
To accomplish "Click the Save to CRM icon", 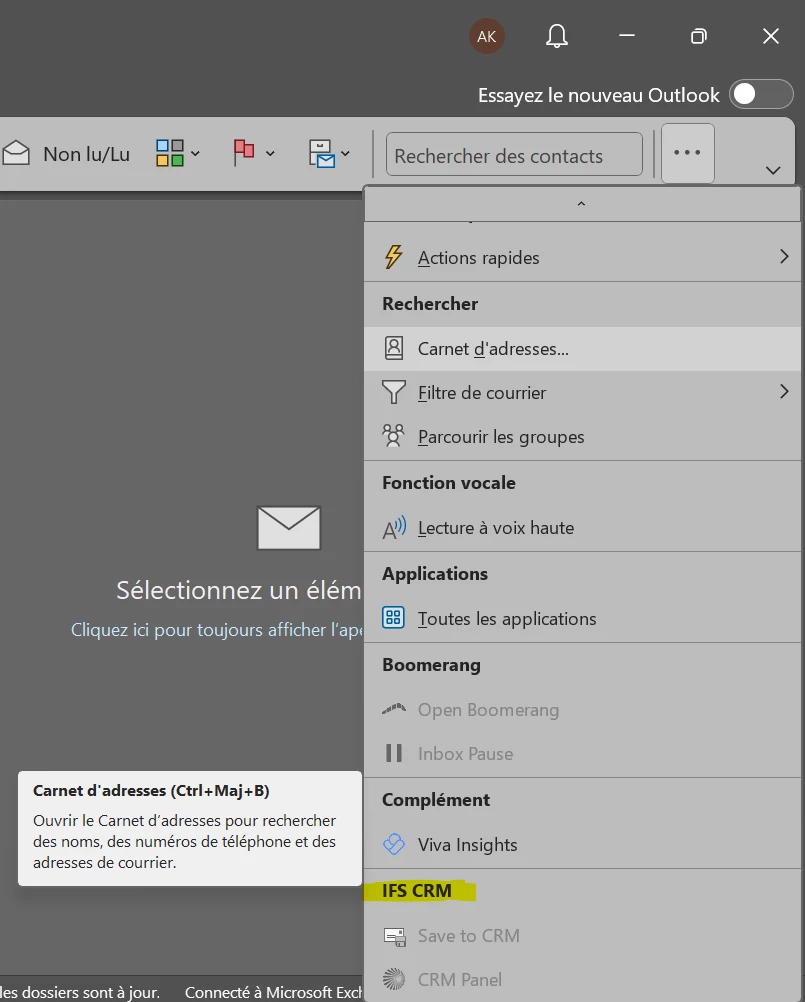I will [394, 937].
